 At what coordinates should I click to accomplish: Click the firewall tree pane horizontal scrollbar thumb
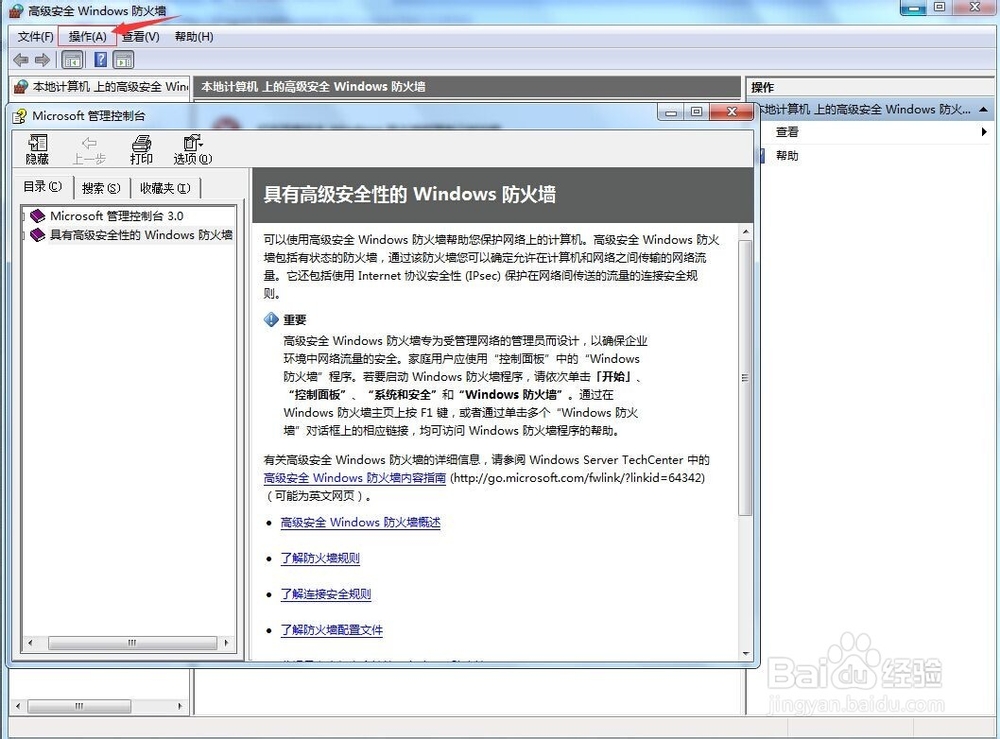[x=79, y=706]
